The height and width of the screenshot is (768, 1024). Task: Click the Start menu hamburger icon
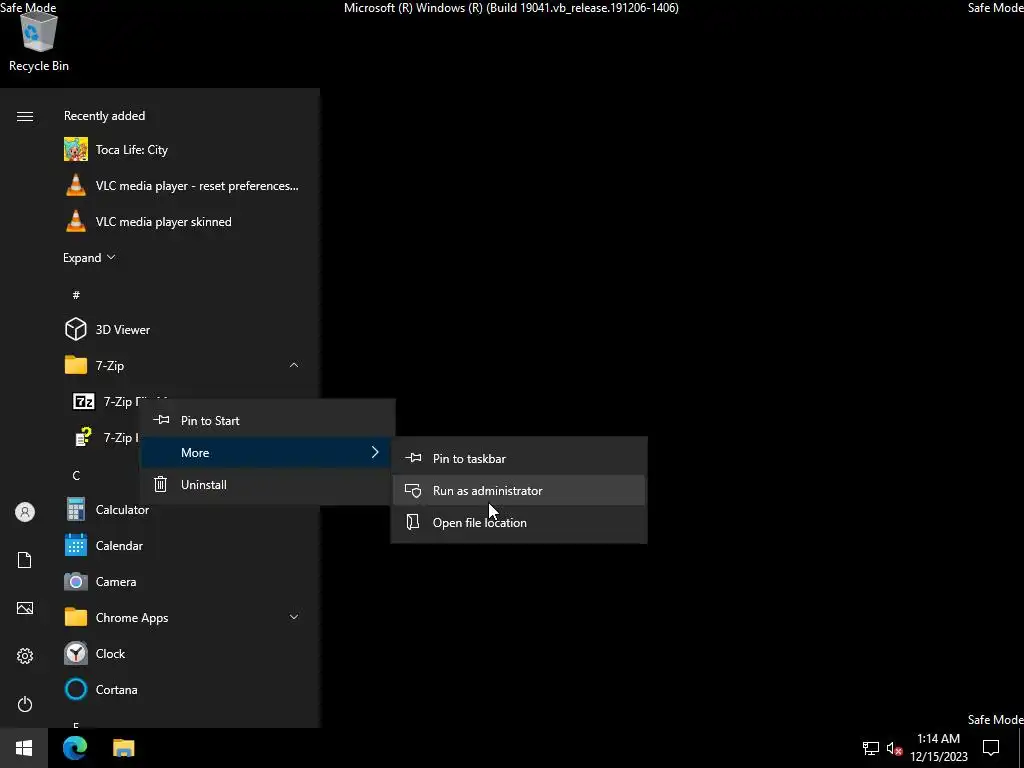pos(25,116)
